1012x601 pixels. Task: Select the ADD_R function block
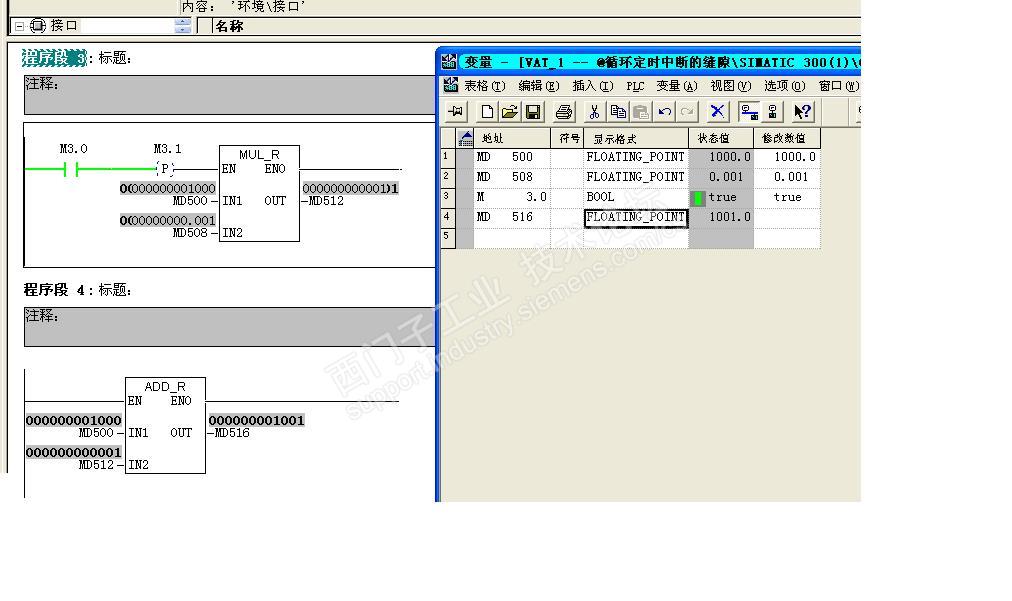[165, 425]
